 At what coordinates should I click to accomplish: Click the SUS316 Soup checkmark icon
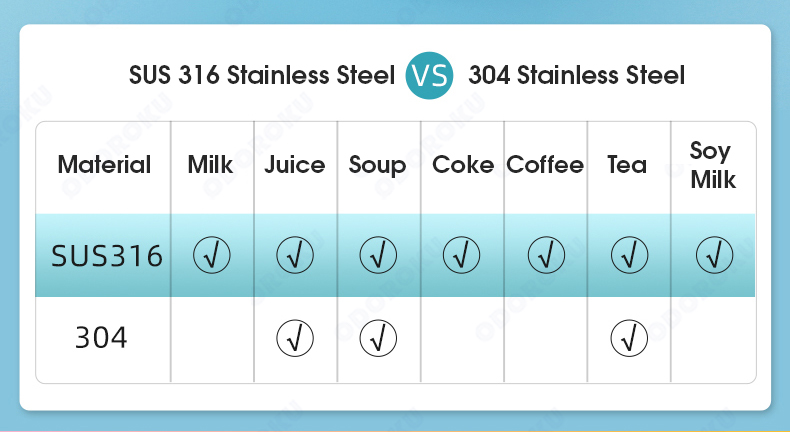pyautogui.click(x=378, y=255)
